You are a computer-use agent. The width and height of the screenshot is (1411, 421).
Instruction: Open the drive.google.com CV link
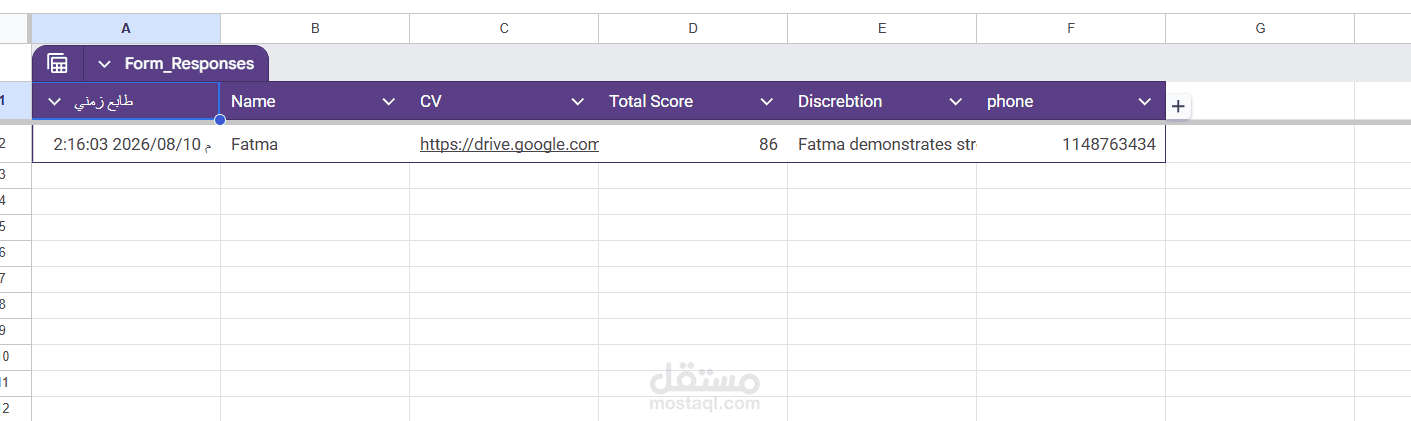tap(509, 144)
